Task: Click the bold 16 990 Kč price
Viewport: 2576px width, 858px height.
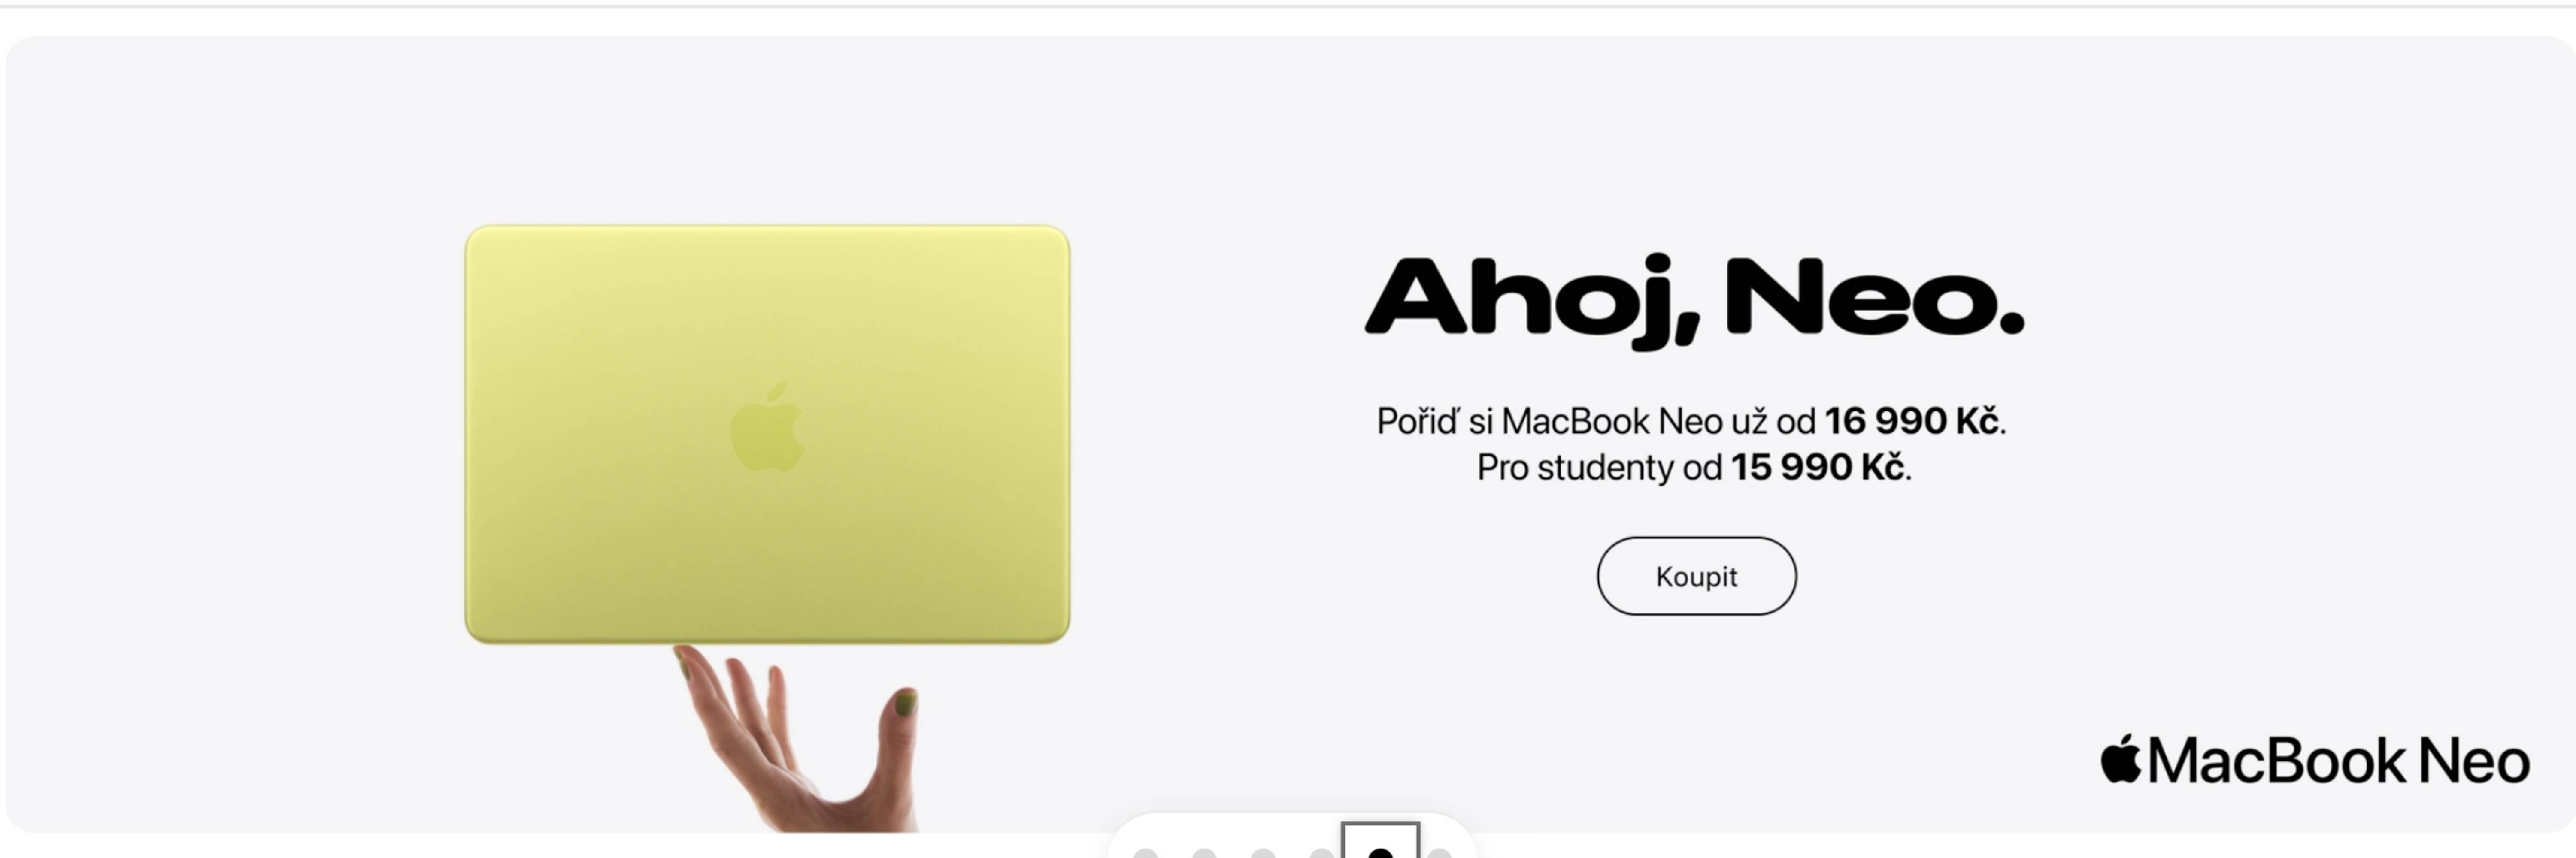Action: [1911, 421]
